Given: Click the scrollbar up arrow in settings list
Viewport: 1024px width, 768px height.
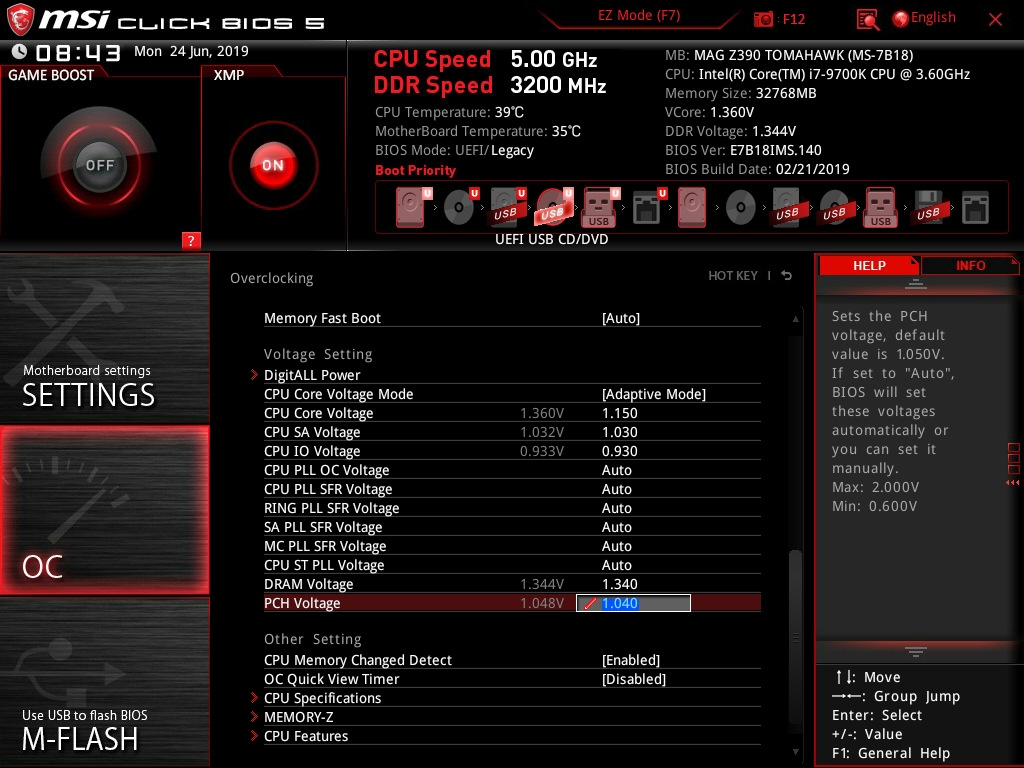Looking at the screenshot, I should point(795,319).
